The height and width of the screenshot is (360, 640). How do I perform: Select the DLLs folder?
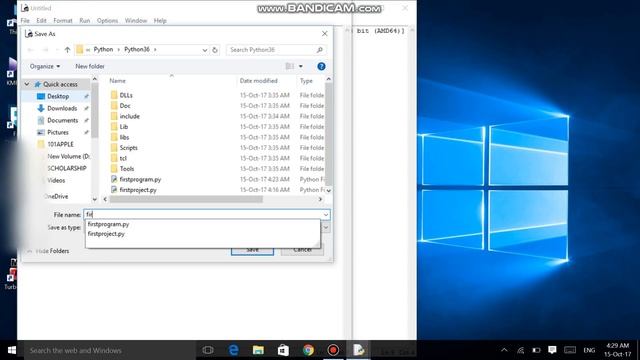[x=126, y=95]
